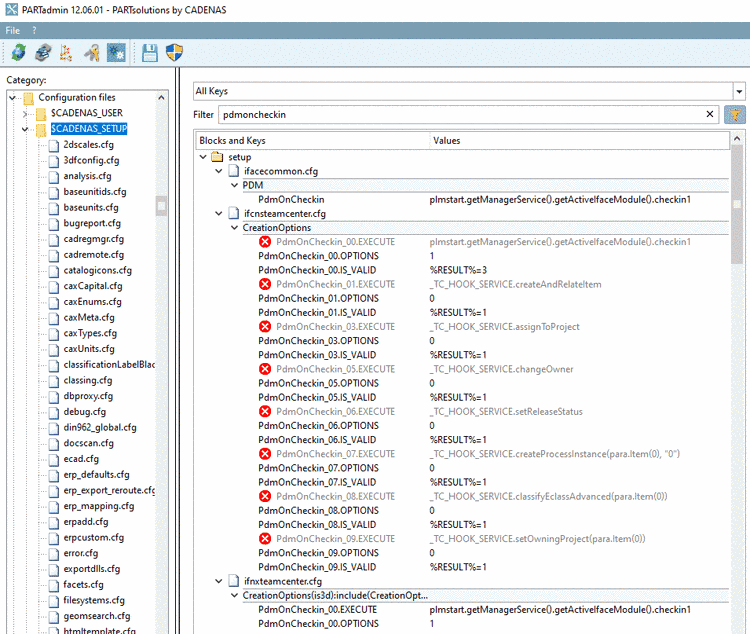This screenshot has height=634, width=750.
Task: Click the red X beside PdmOnCheckin_03.EXECUTE
Action: click(265, 327)
